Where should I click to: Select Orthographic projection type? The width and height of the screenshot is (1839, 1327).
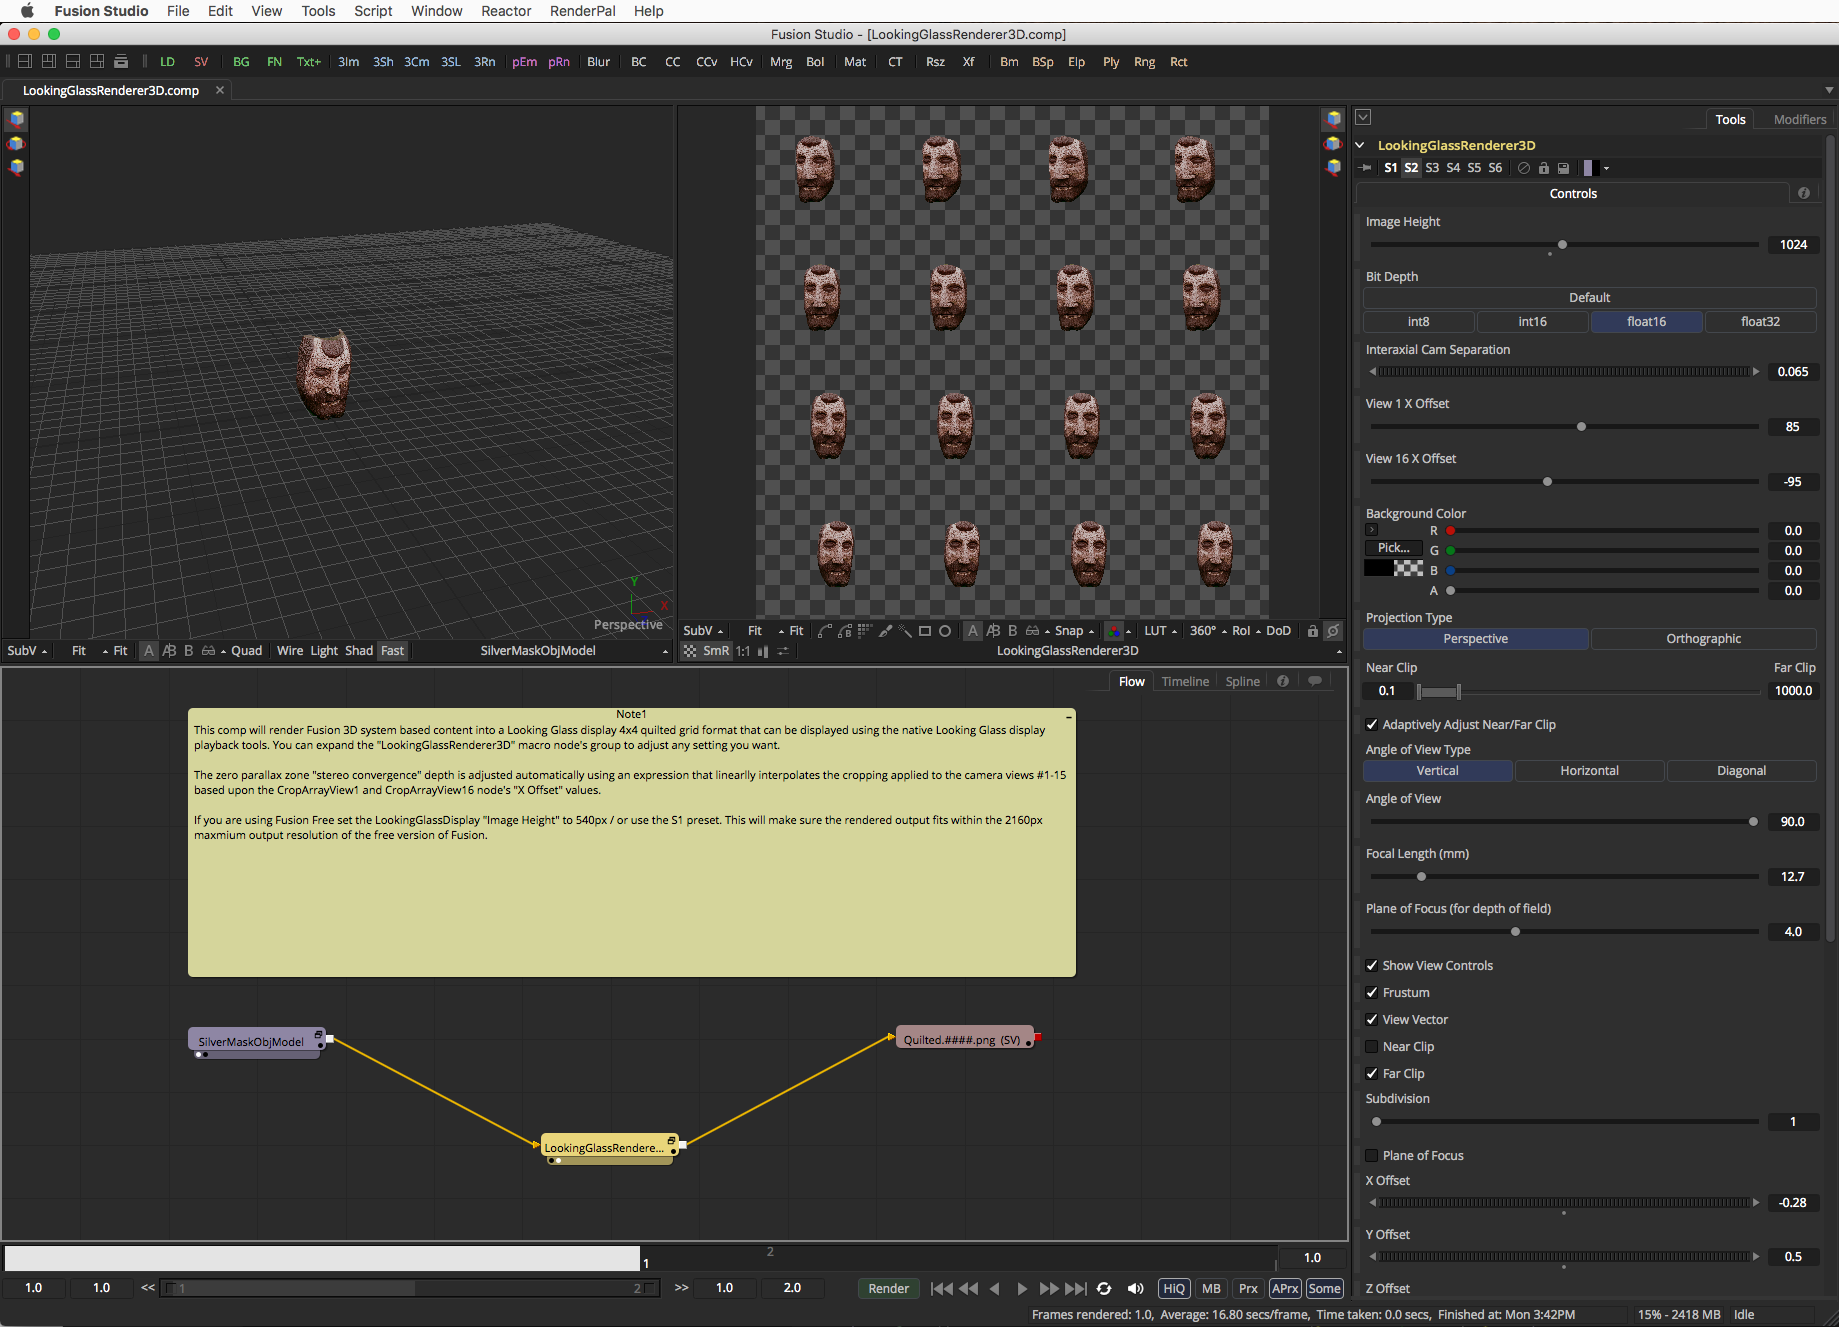point(1703,638)
